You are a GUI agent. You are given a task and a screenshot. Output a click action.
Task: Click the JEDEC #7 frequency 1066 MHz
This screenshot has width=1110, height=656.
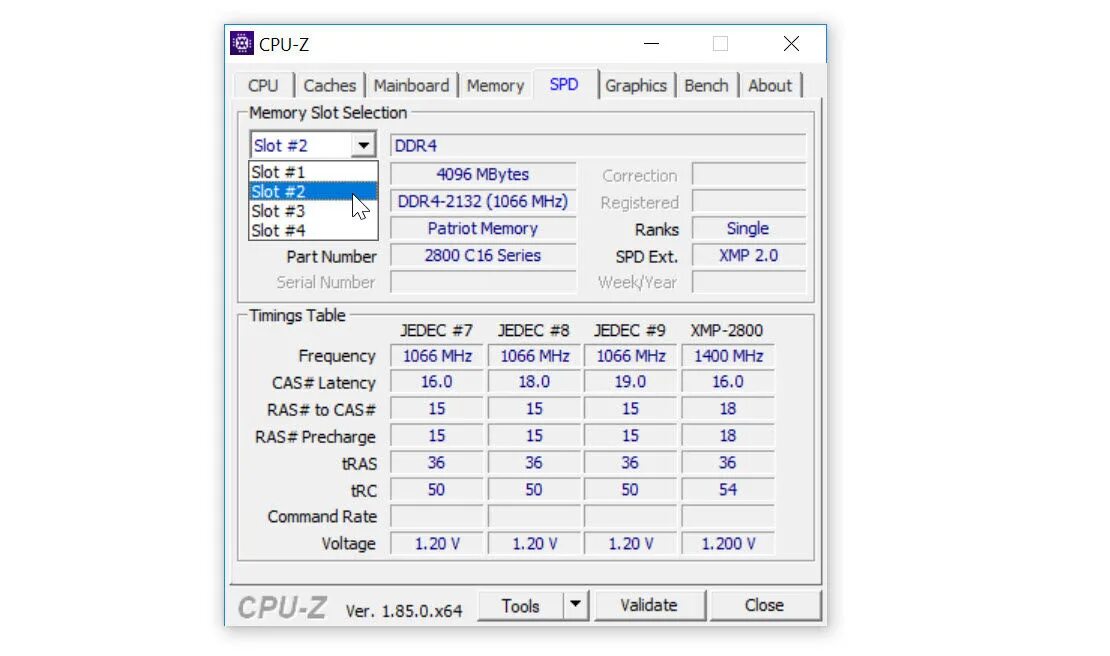click(x=437, y=356)
